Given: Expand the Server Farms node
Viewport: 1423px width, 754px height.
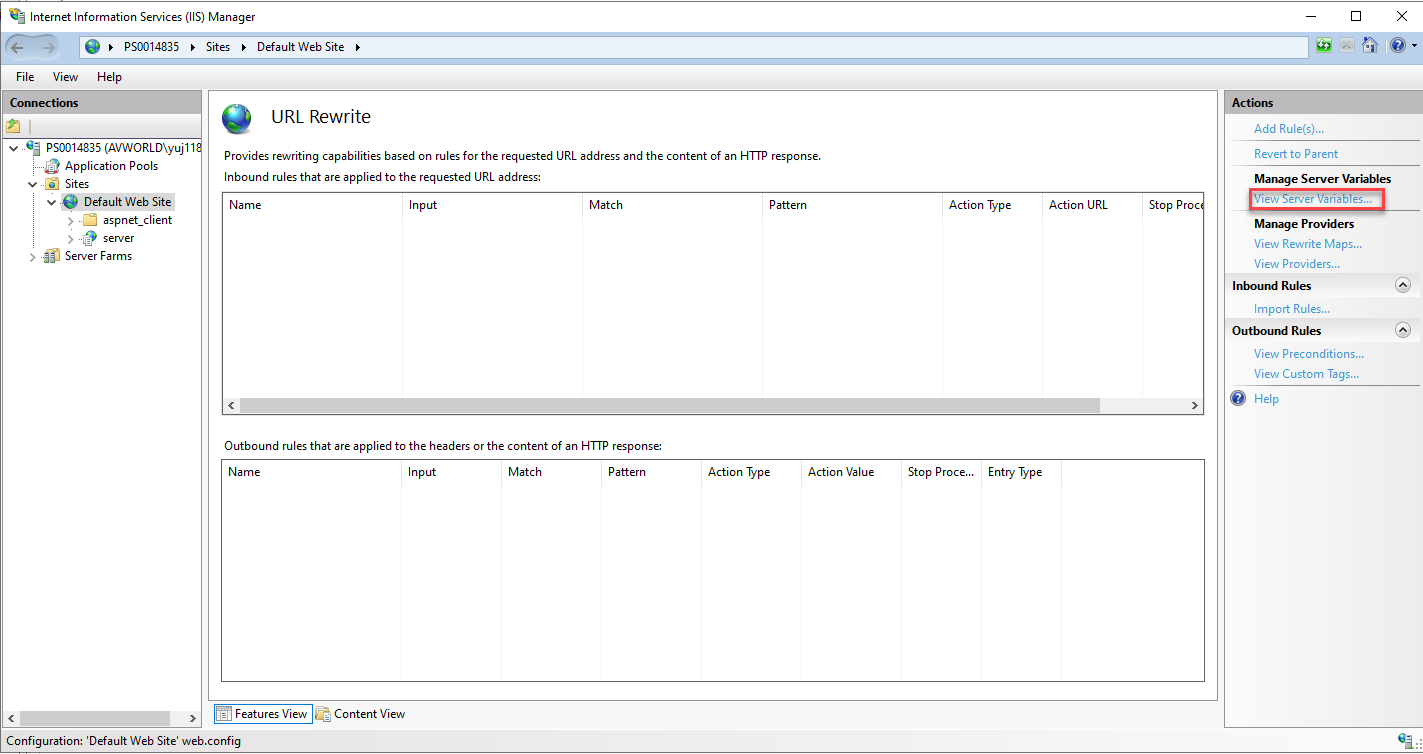Looking at the screenshot, I should [x=33, y=257].
